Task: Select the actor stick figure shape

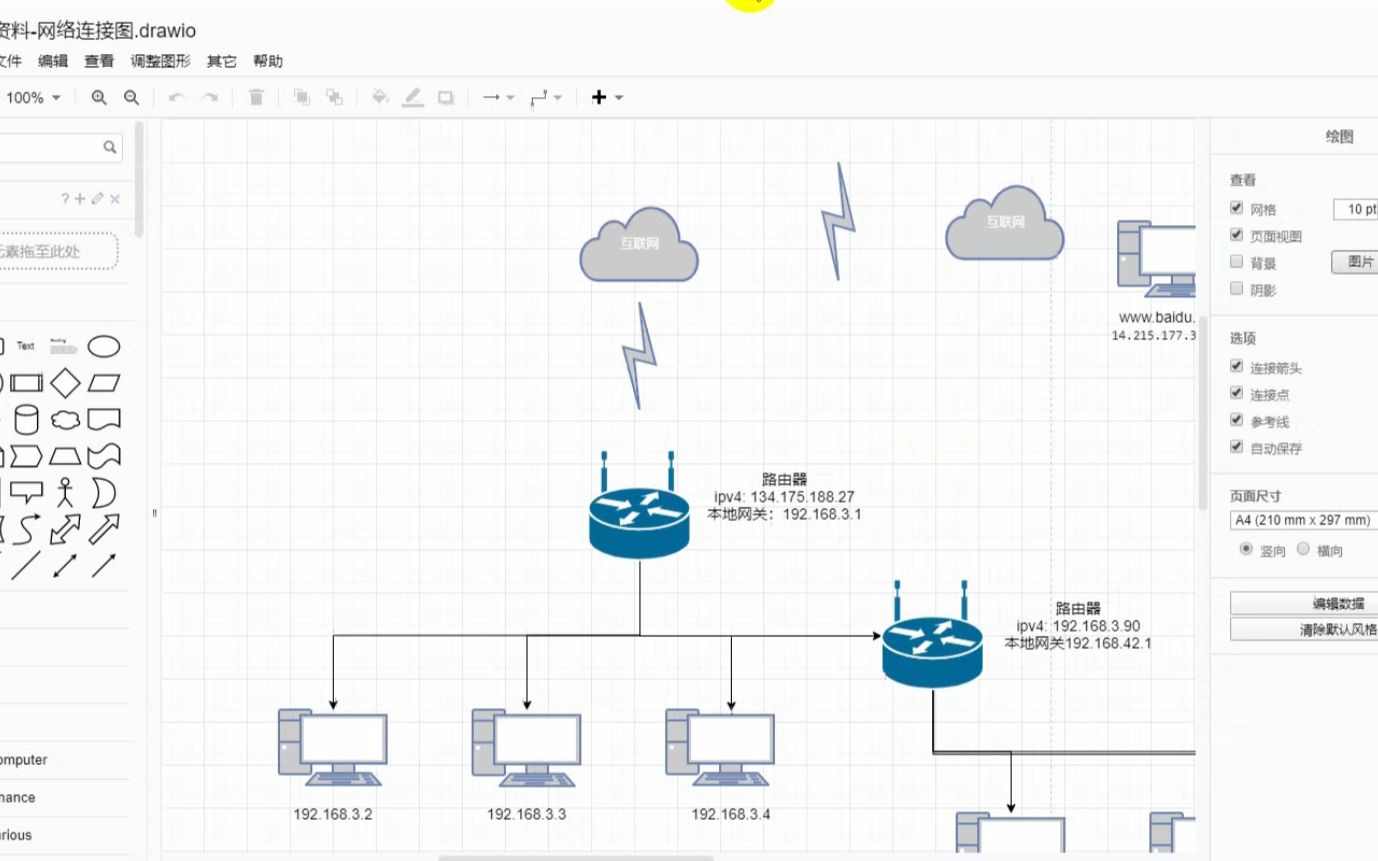Action: click(66, 493)
